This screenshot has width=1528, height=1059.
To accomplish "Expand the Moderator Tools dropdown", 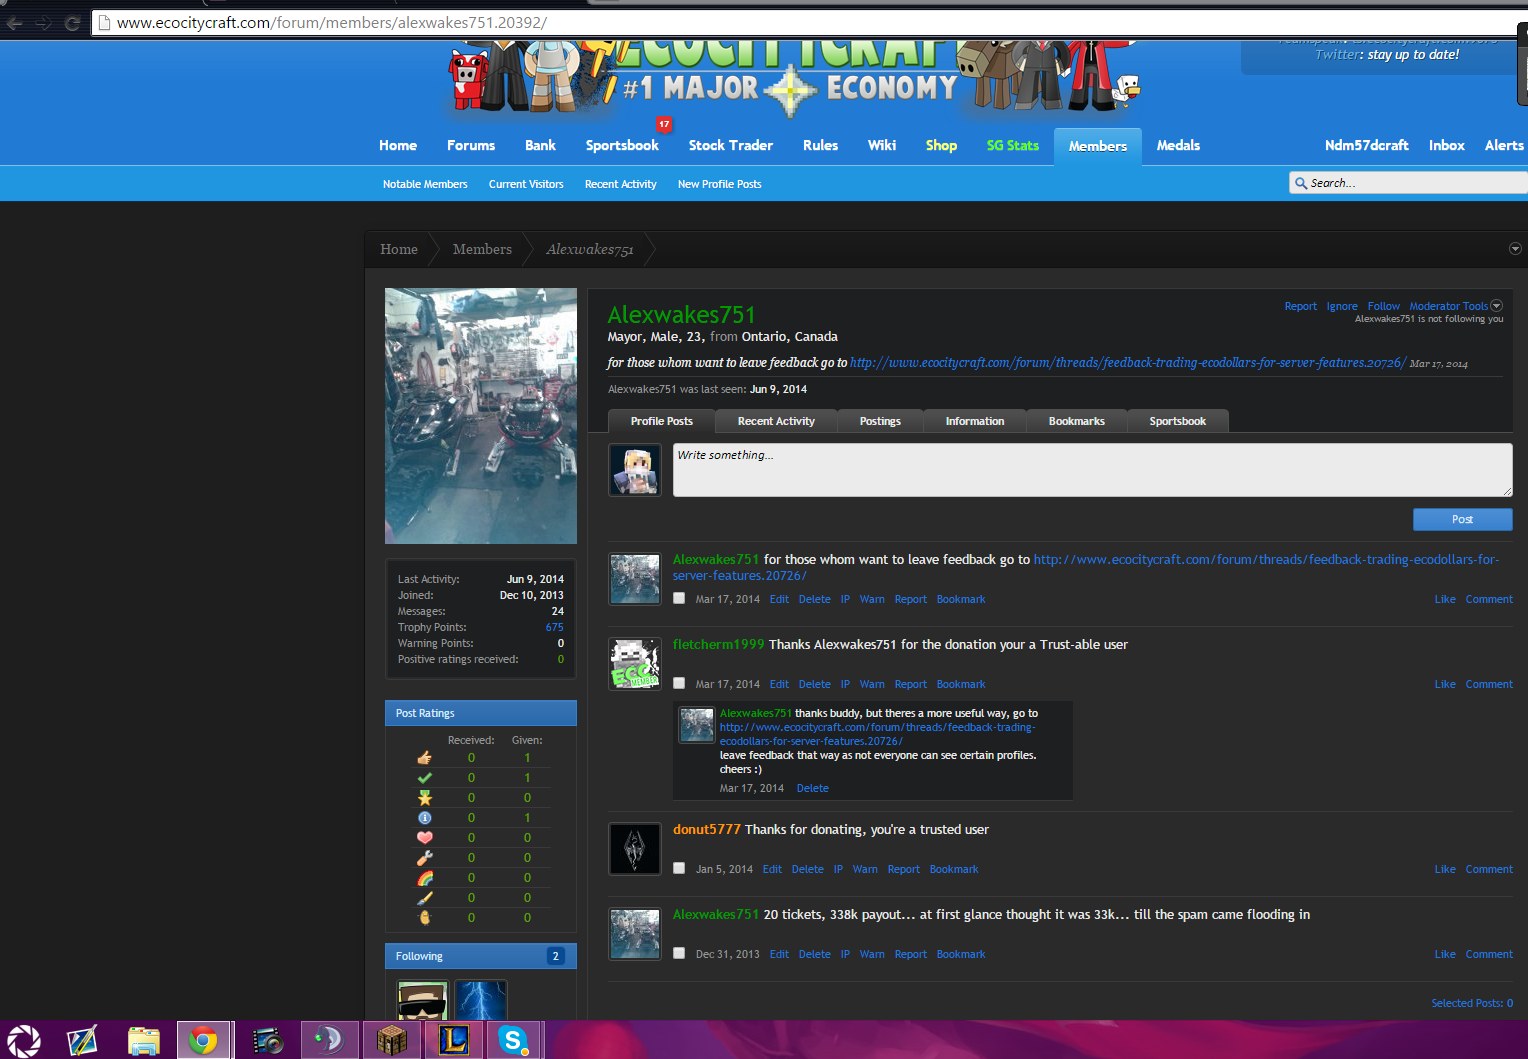I will 1455,306.
